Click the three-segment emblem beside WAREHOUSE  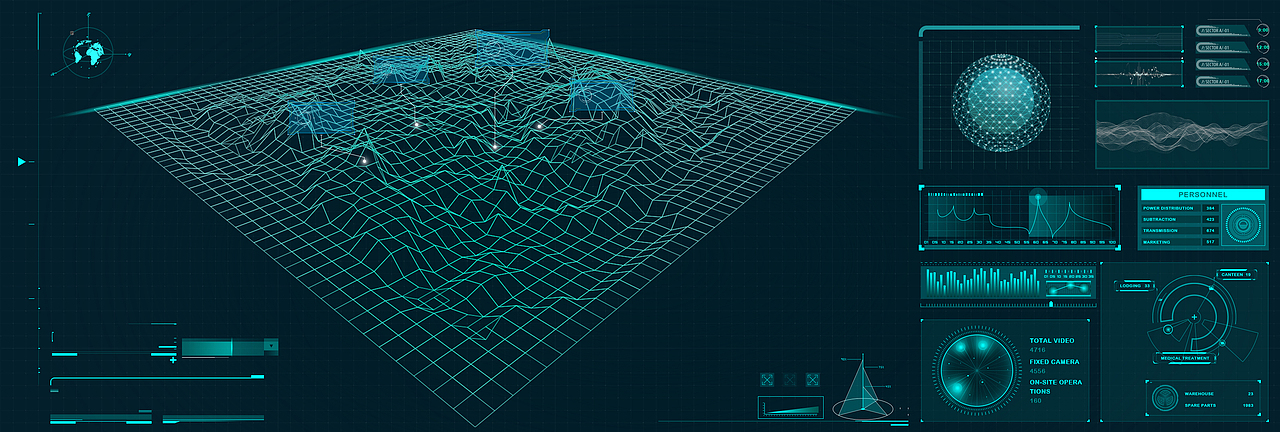[1164, 399]
